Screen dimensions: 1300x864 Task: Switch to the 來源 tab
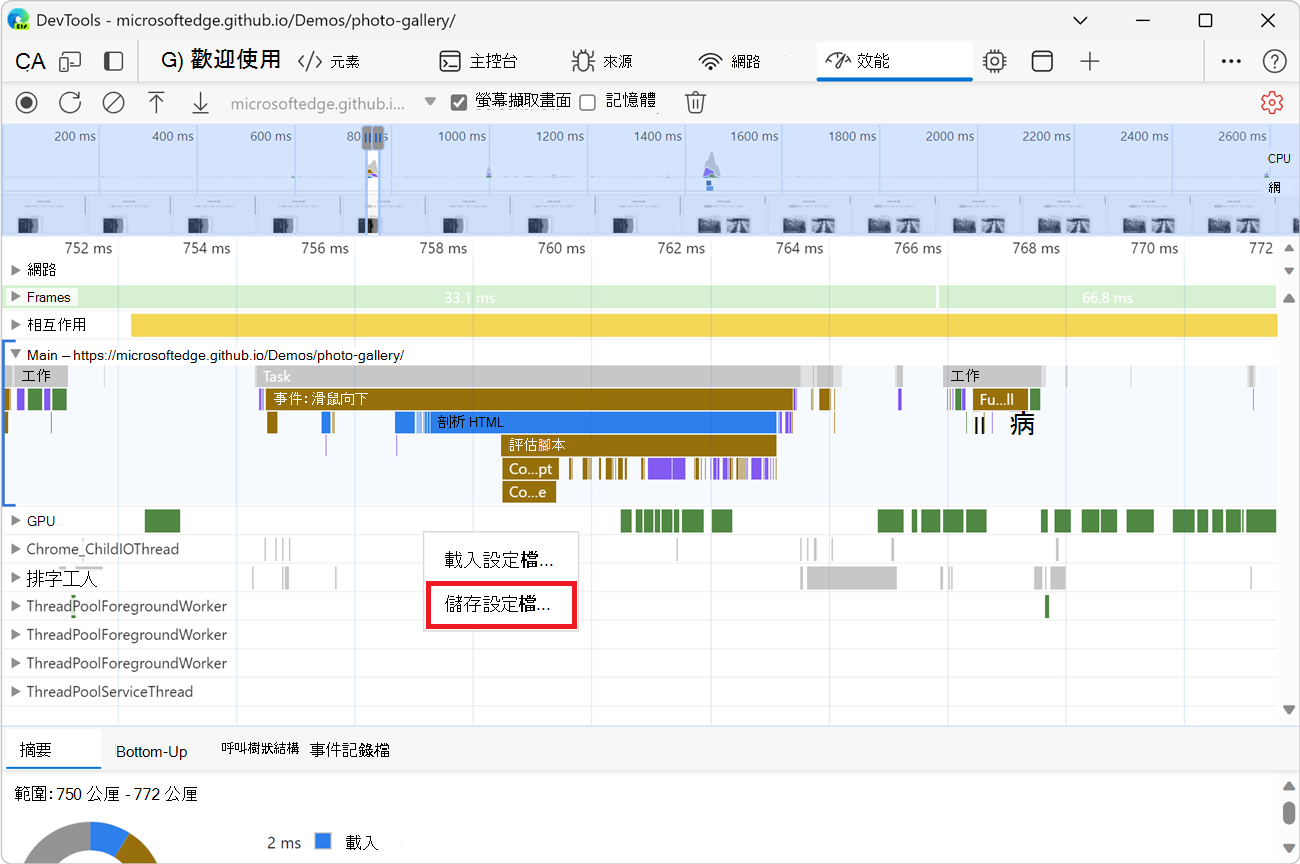(x=602, y=62)
